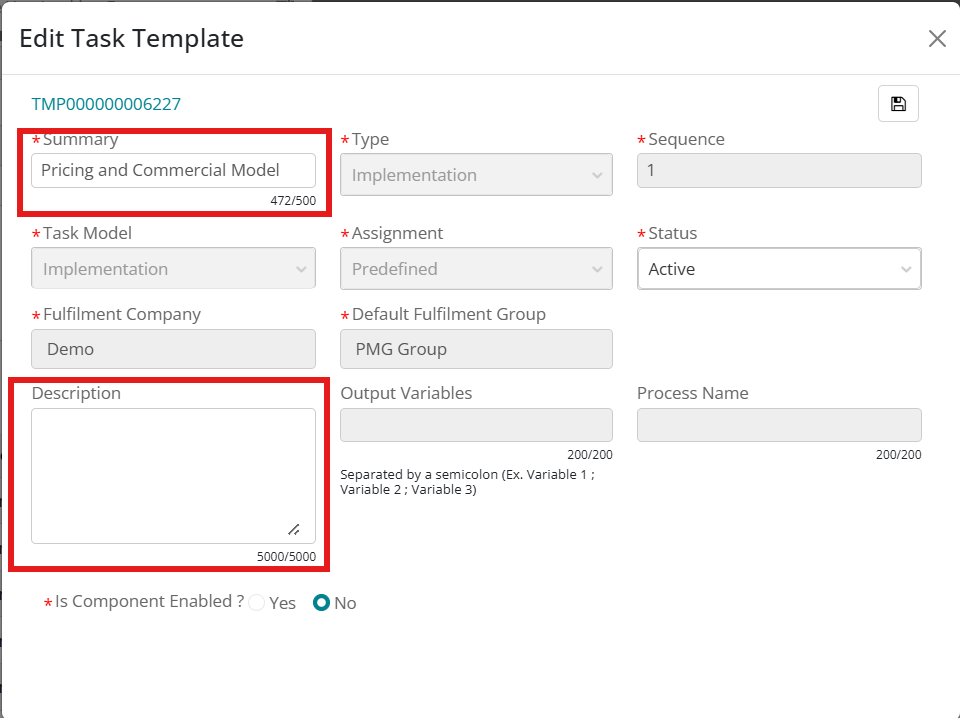This screenshot has height=718, width=960.
Task: Close the Edit Task Template dialog
Action: pos(937,39)
